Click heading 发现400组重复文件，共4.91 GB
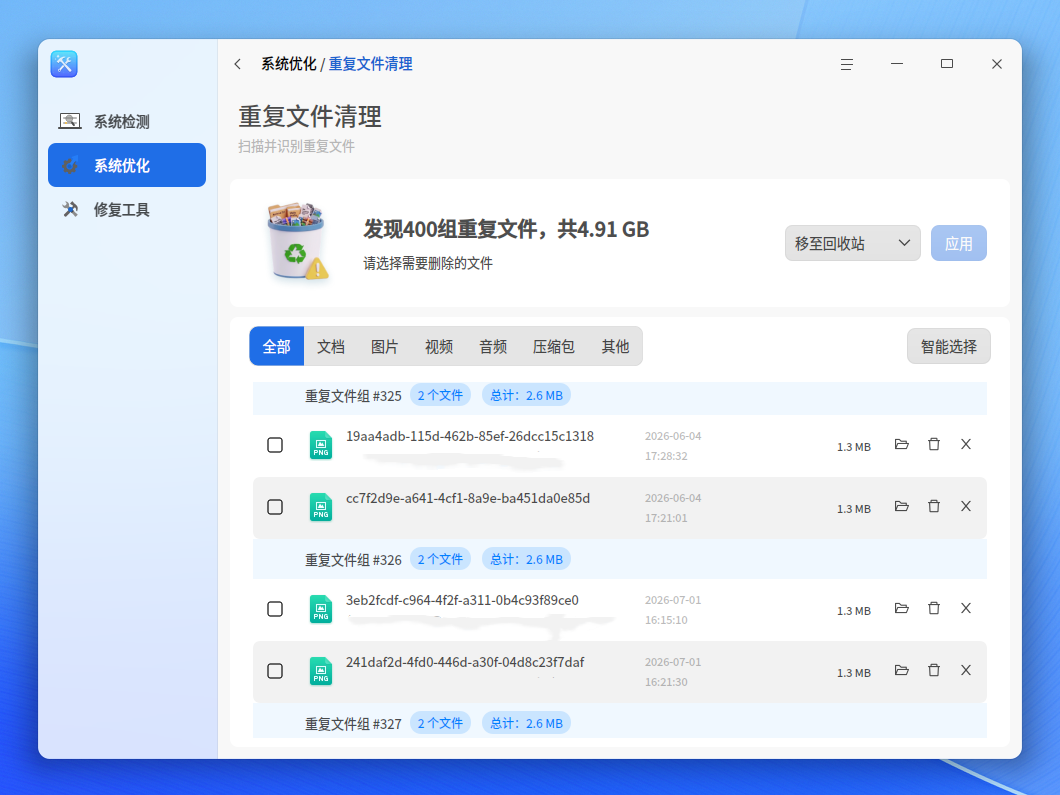 tap(506, 229)
